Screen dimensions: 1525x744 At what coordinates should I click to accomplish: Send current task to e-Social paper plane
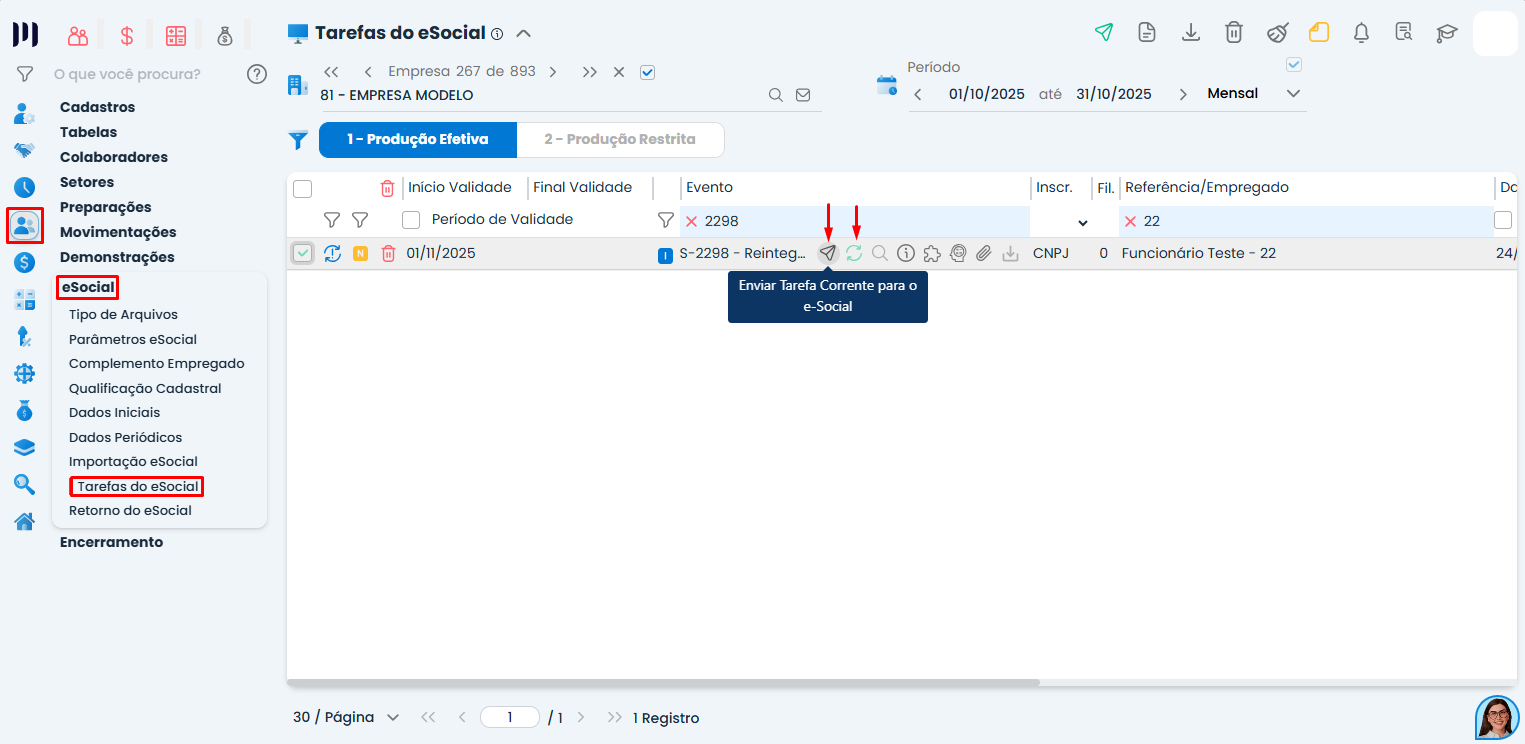828,253
